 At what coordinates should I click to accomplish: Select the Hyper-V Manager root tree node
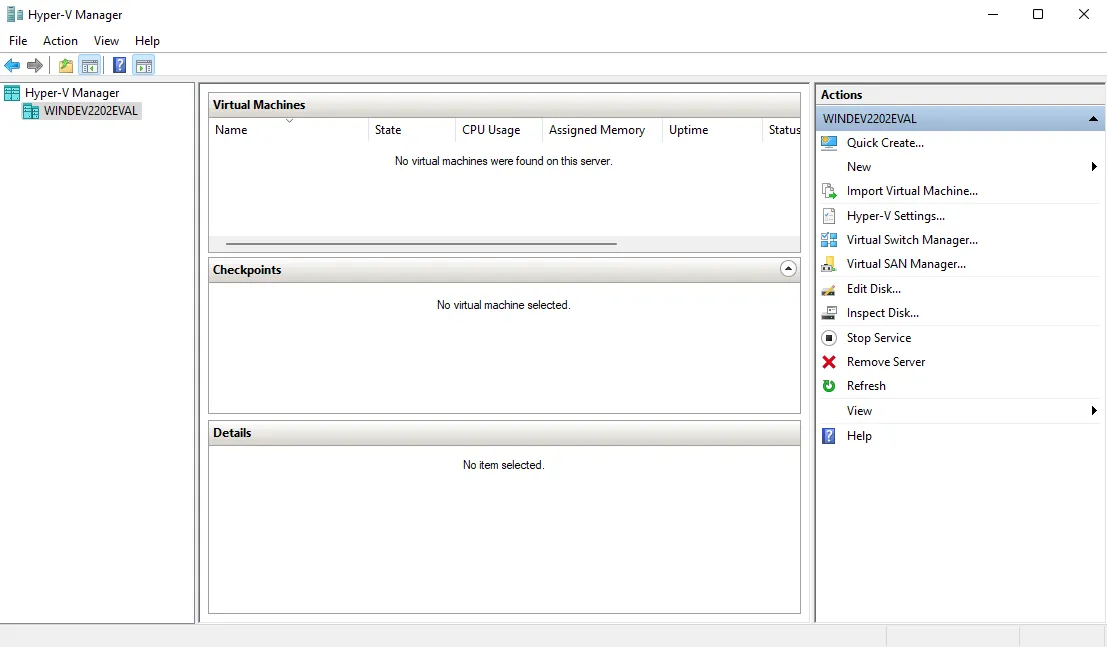click(71, 93)
